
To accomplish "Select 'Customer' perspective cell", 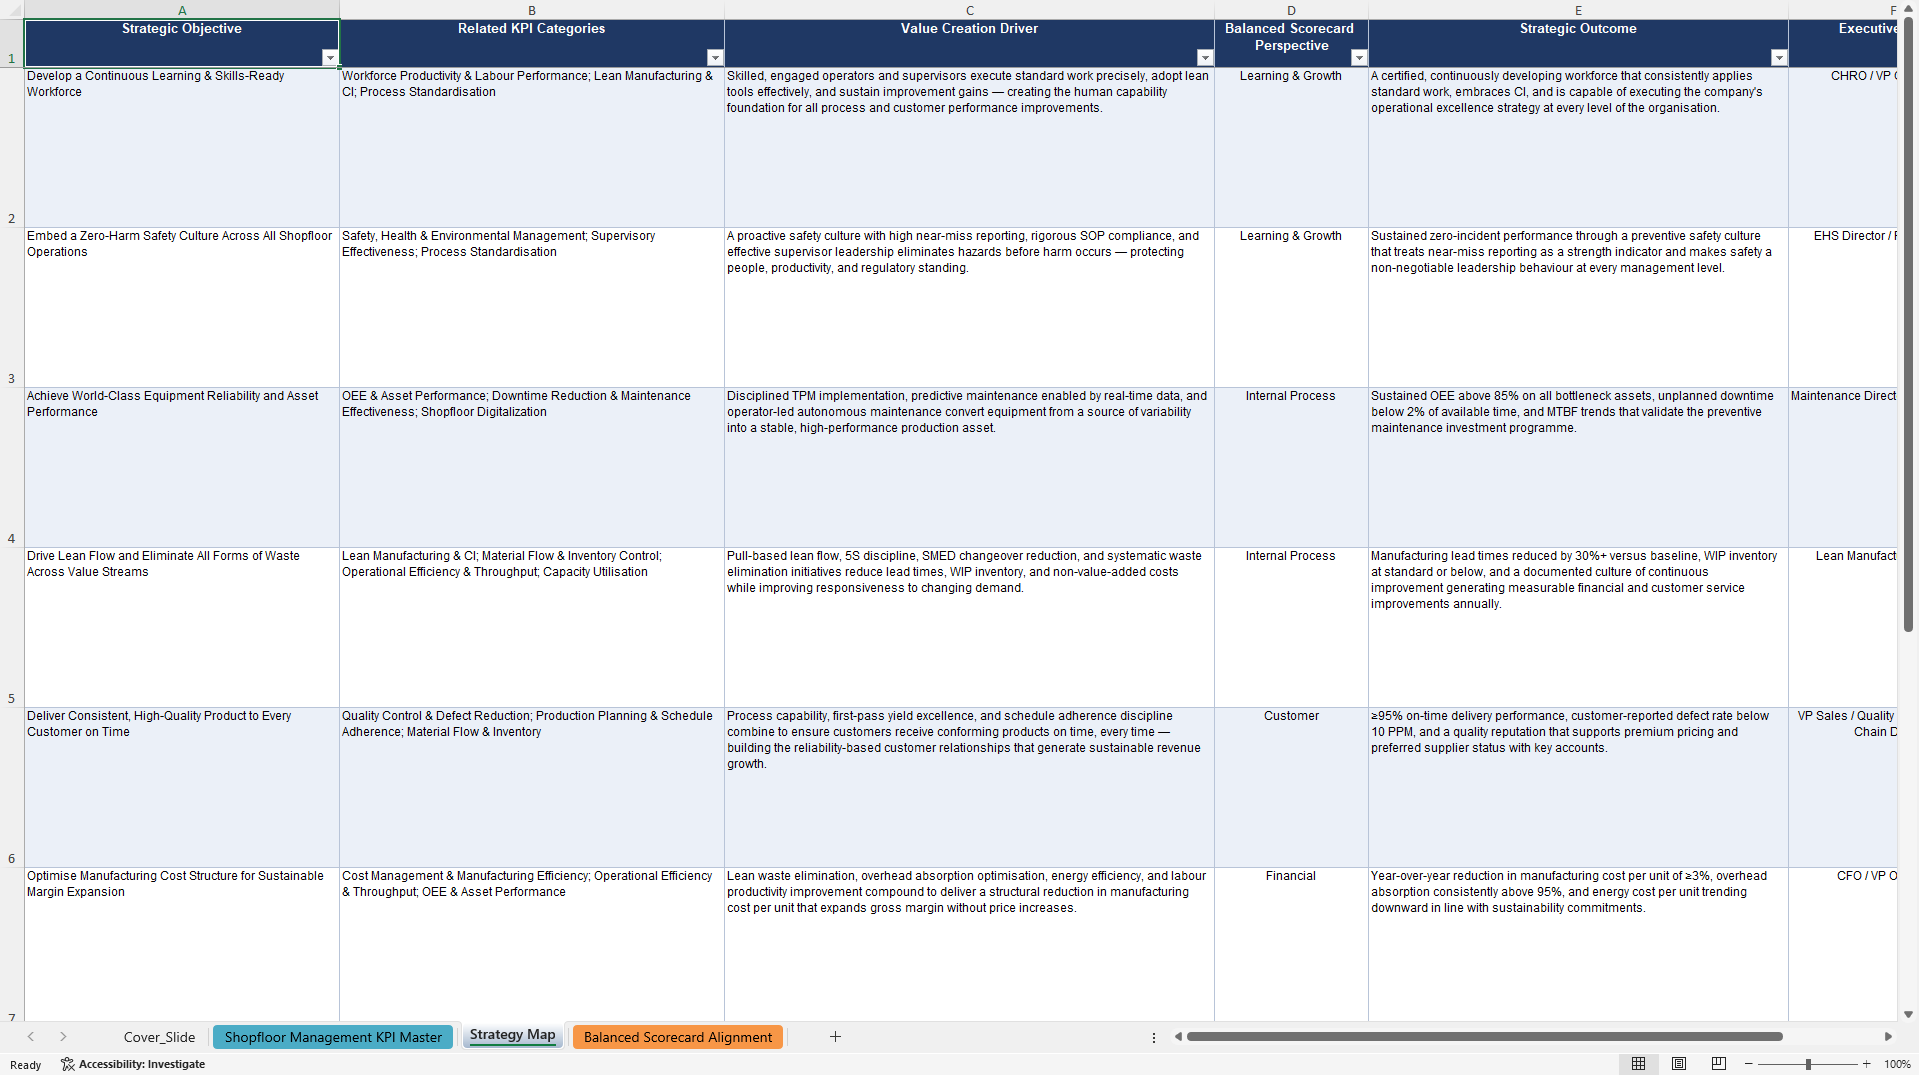I will pyautogui.click(x=1291, y=787).
